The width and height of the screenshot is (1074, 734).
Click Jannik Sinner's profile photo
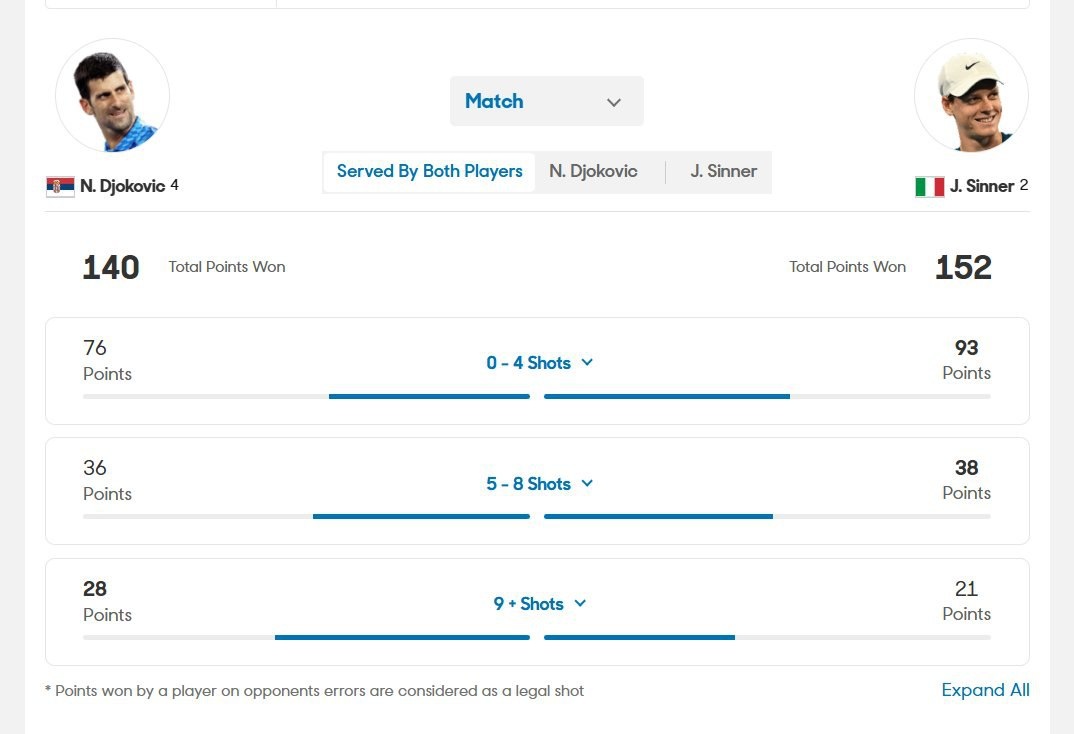(x=971, y=97)
